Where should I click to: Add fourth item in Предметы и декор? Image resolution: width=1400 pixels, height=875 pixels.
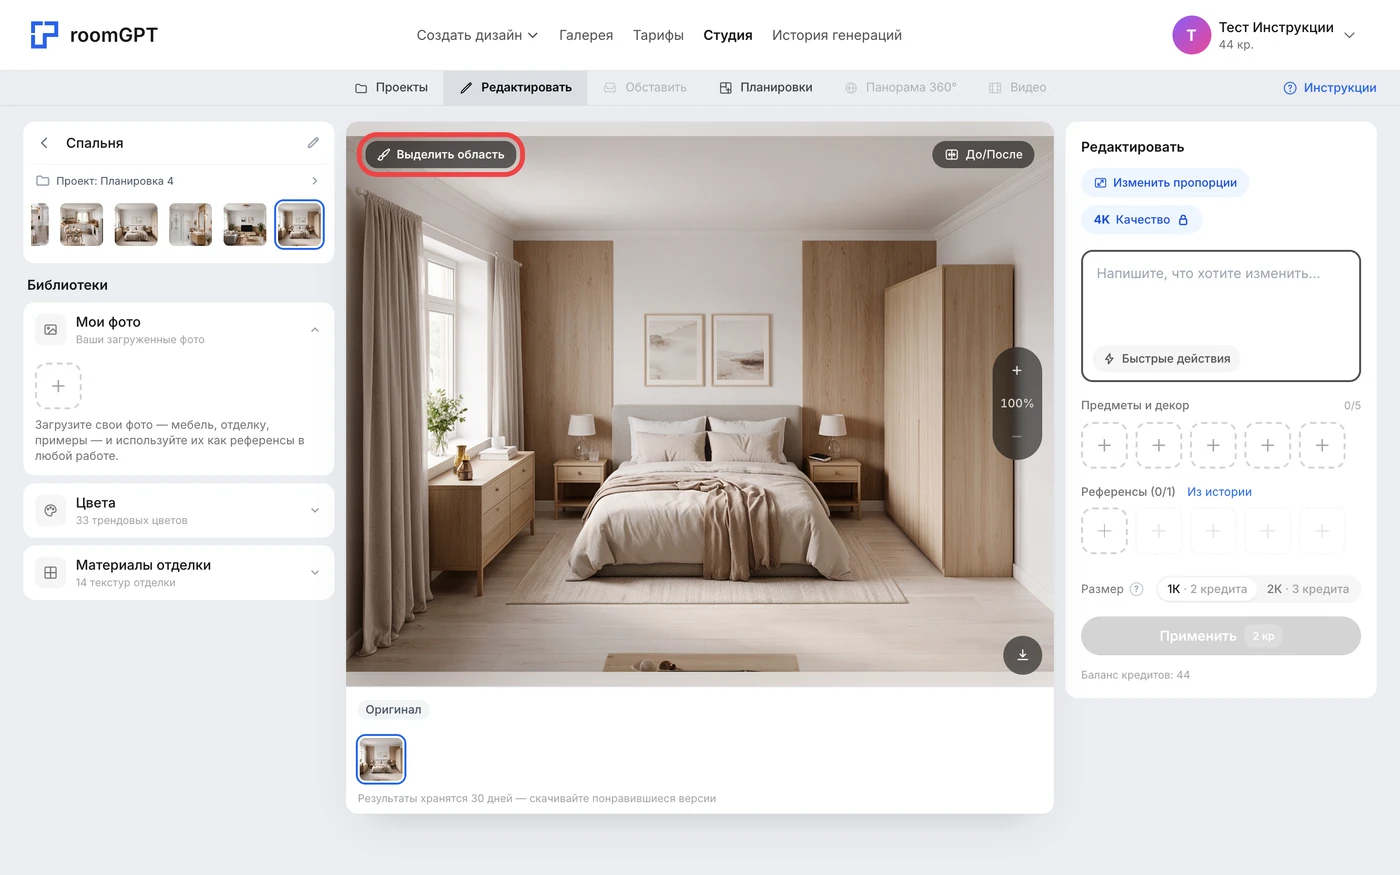point(1267,446)
